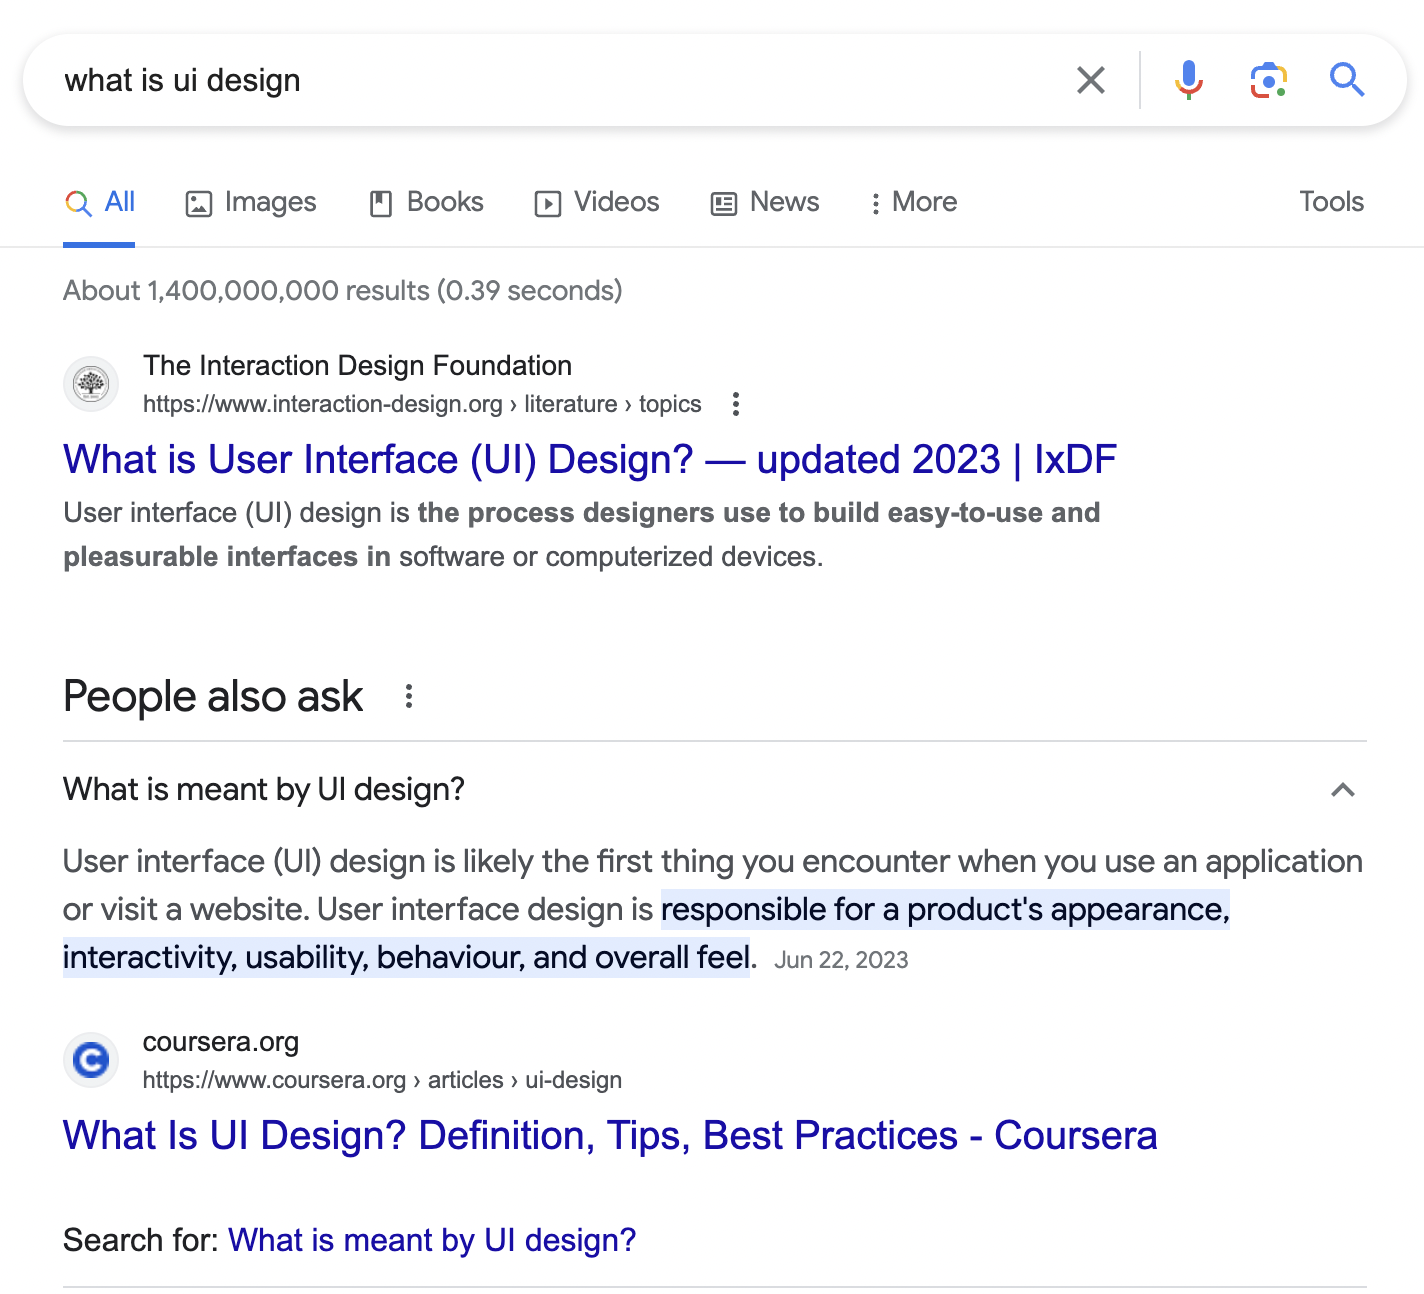Open Google Lens image search icon
The height and width of the screenshot is (1294, 1424).
1268,80
